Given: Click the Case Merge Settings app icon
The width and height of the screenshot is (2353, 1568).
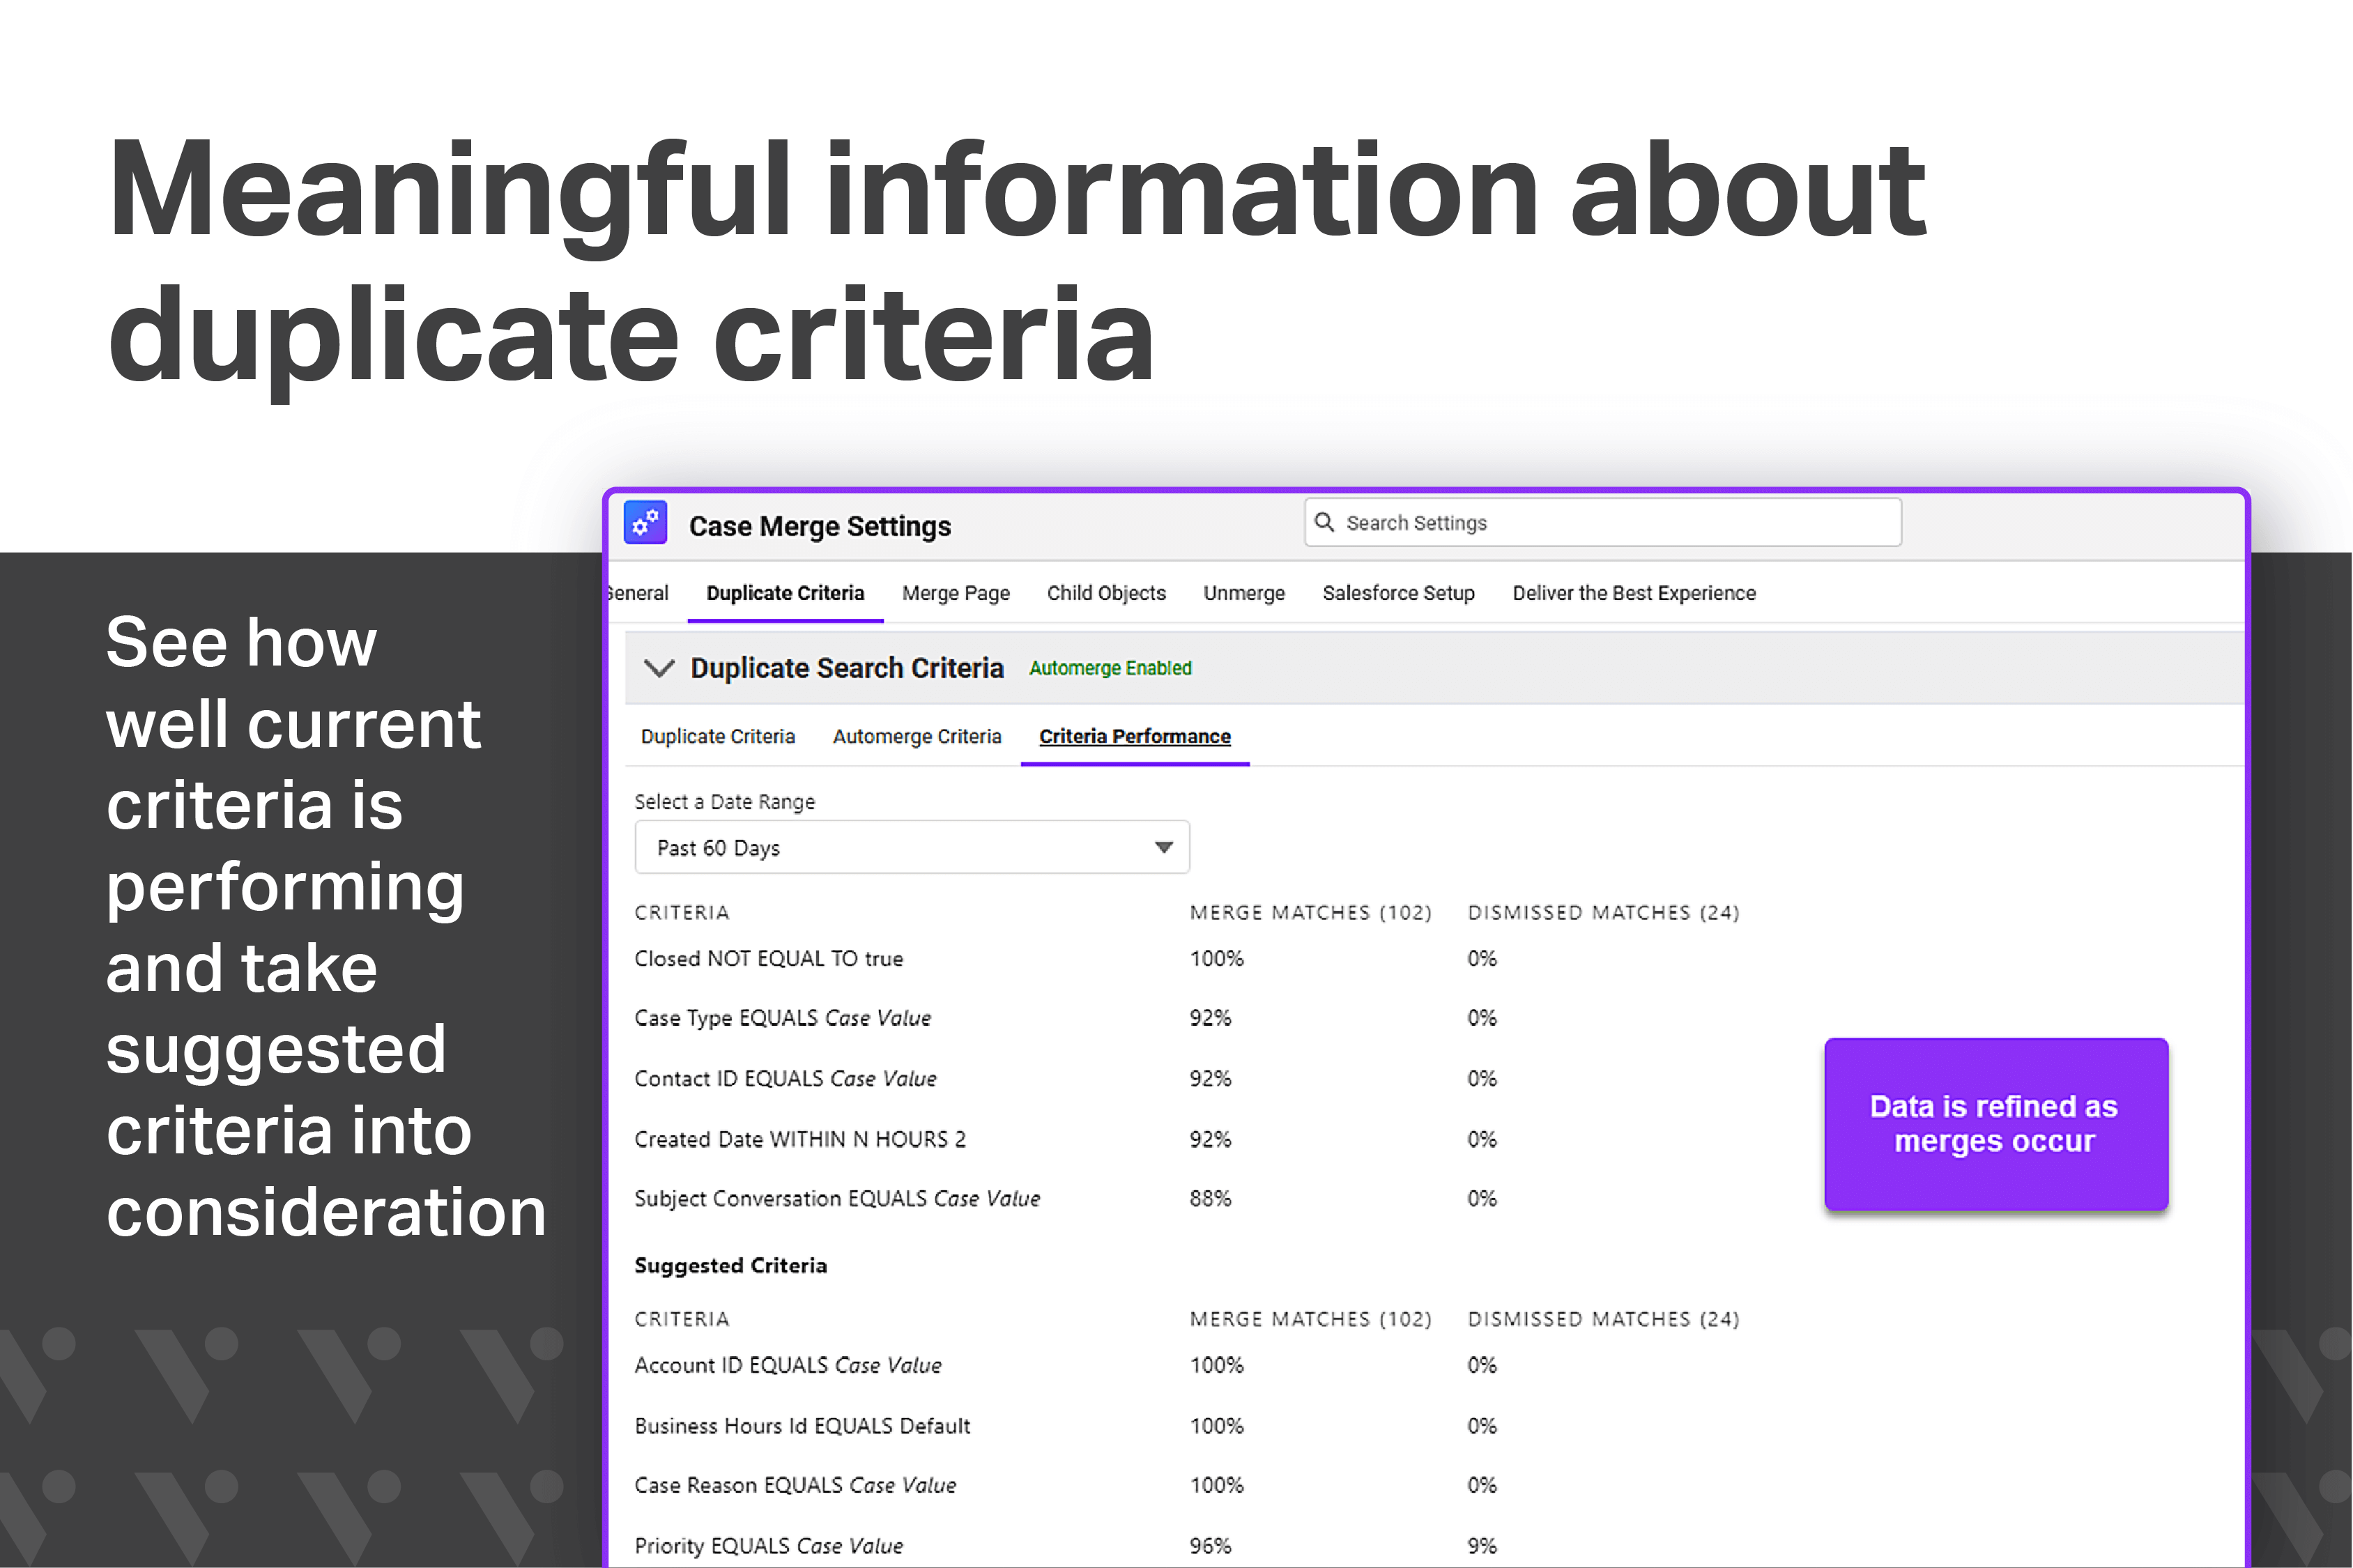Looking at the screenshot, I should 645,522.
